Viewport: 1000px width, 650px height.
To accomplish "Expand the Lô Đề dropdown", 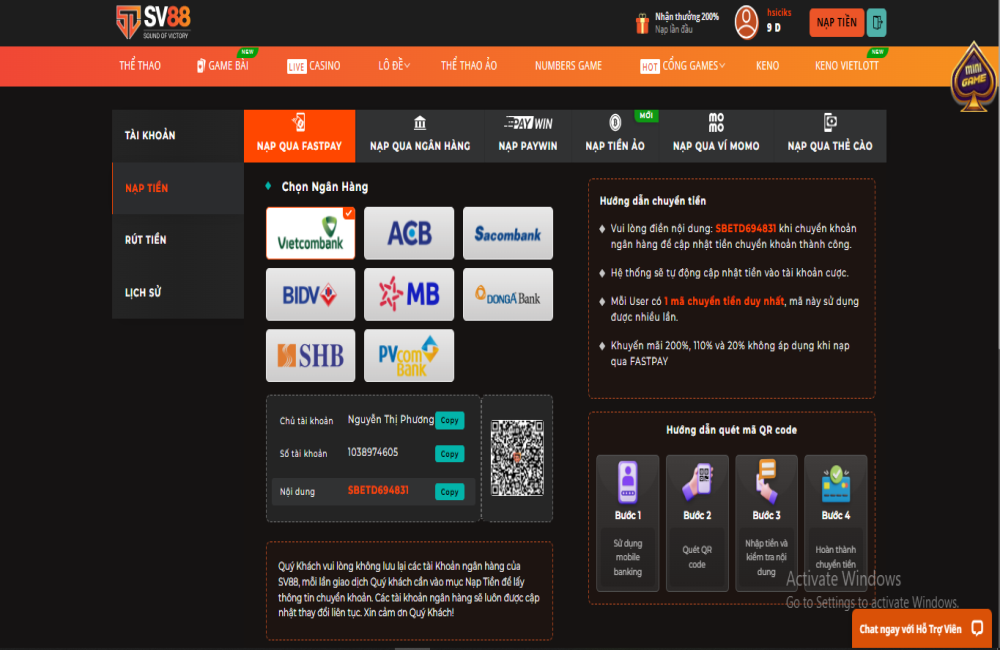I will [x=393, y=66].
